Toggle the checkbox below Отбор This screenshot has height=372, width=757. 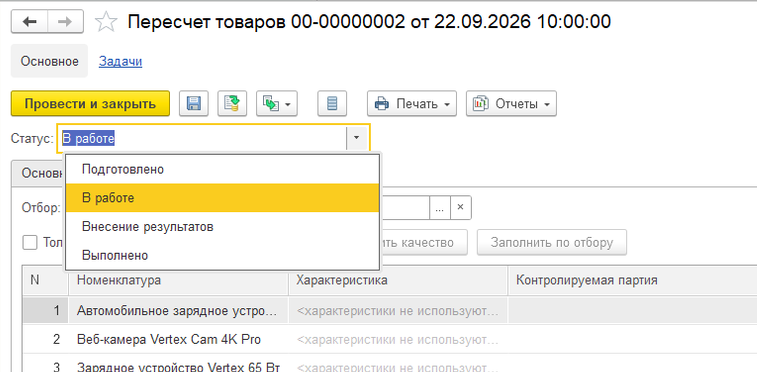(x=30, y=243)
